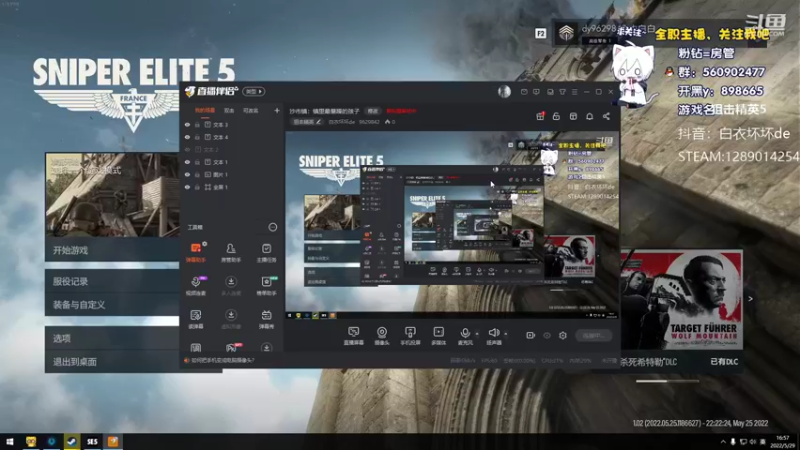This screenshot has width=800, height=450.
Task: Click the share icon in the streaming app
Action: click(x=606, y=116)
